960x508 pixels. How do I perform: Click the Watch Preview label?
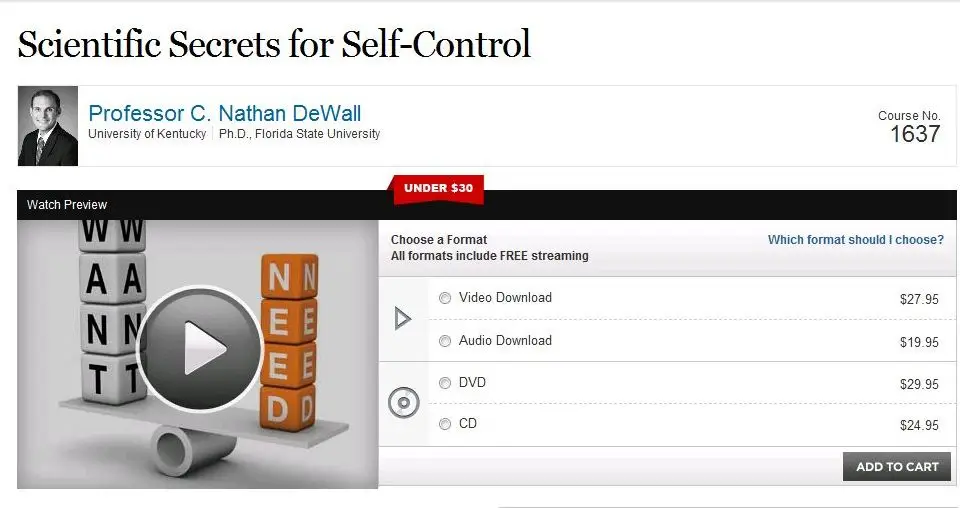click(x=67, y=205)
